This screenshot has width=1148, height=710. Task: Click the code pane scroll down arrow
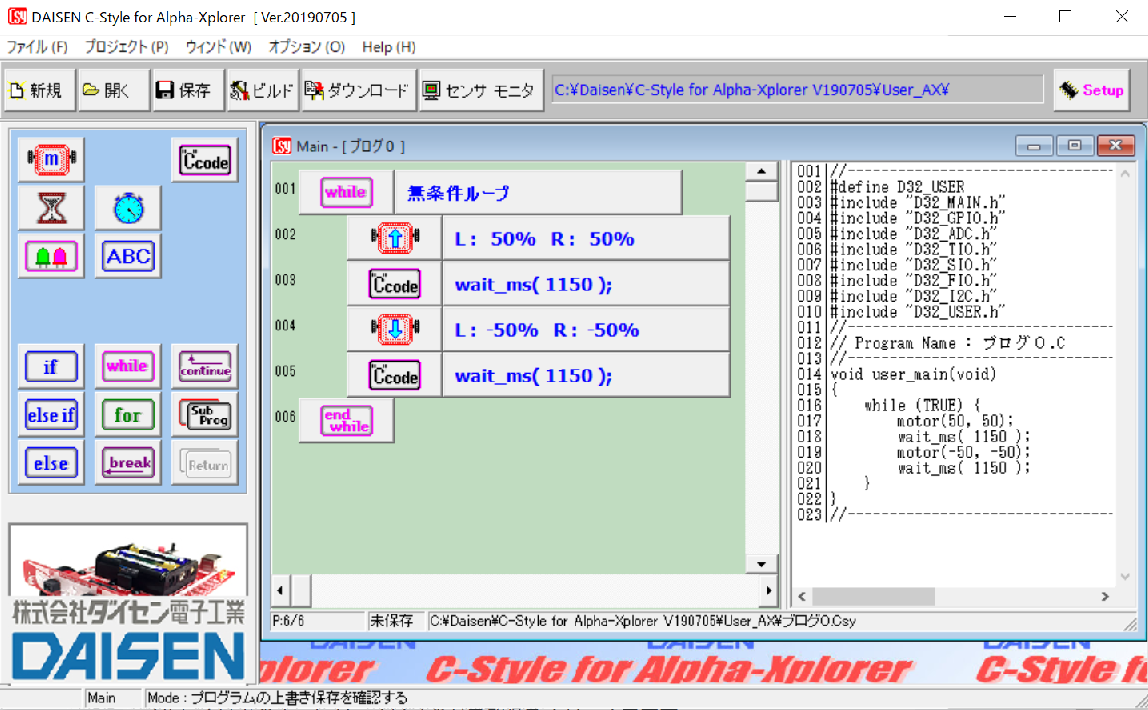[1125, 577]
